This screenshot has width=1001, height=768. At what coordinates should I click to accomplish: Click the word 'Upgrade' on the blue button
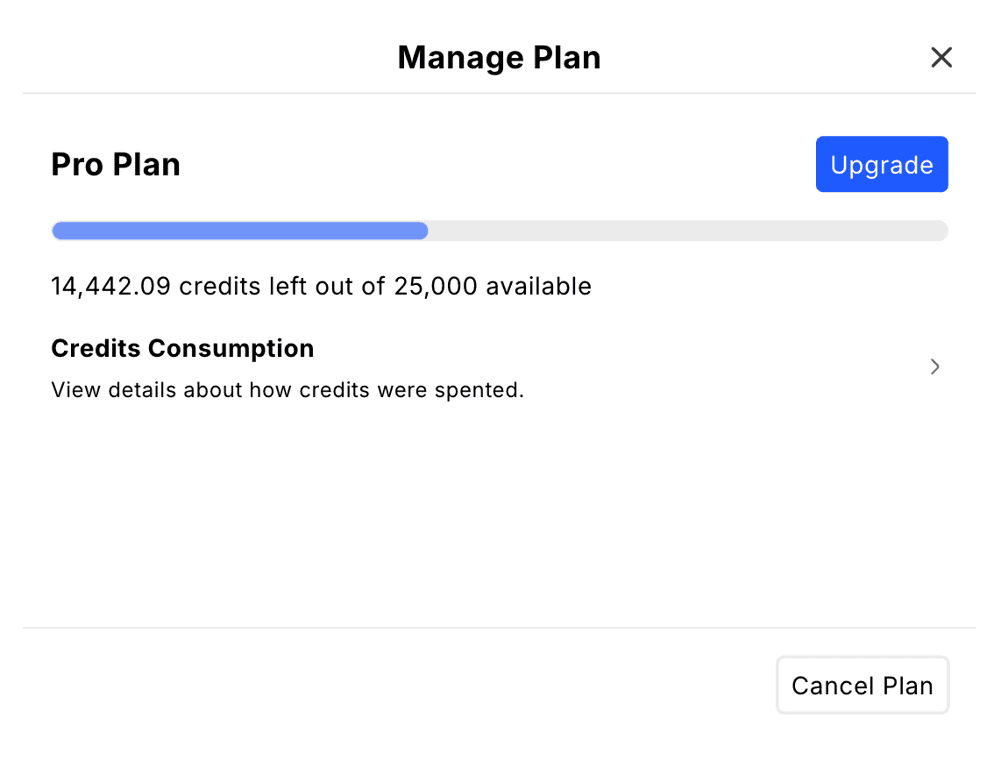coord(882,165)
